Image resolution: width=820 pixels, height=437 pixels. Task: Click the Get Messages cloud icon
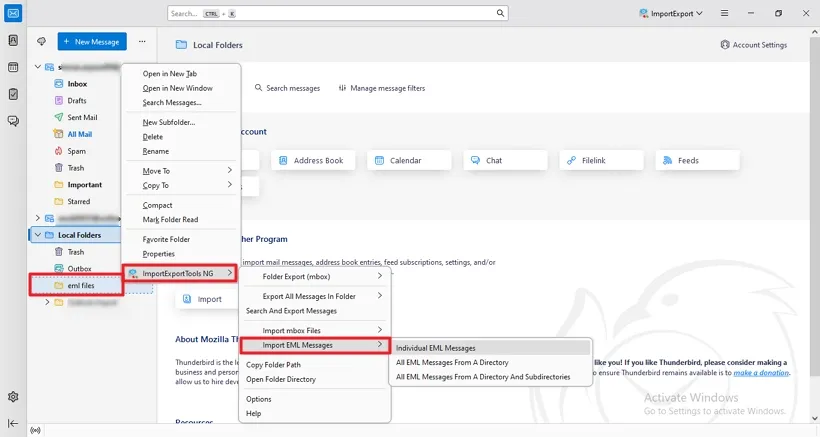pos(41,41)
